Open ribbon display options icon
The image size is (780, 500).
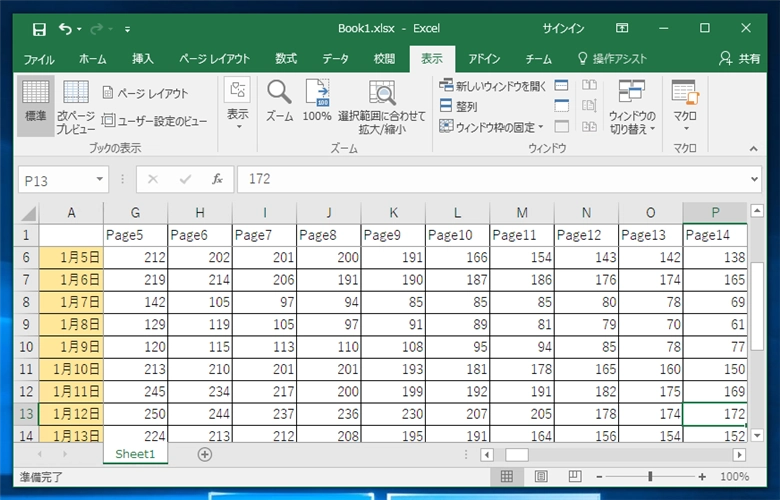[x=622, y=28]
